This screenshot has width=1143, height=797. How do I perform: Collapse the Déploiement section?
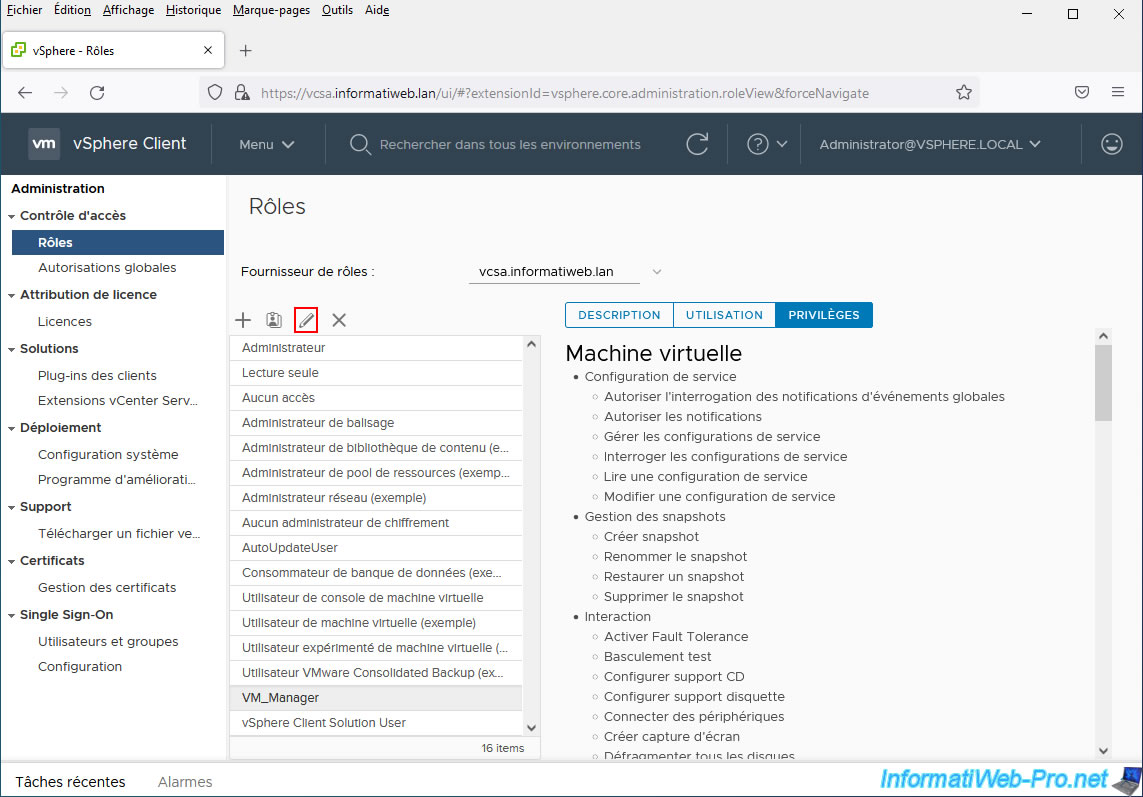pos(12,429)
